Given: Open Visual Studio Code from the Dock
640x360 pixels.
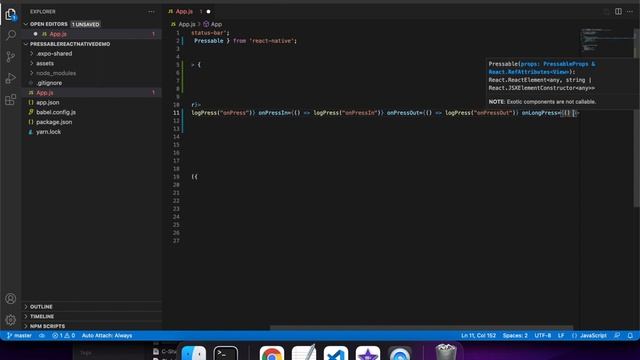Looking at the screenshot, I should (336, 353).
